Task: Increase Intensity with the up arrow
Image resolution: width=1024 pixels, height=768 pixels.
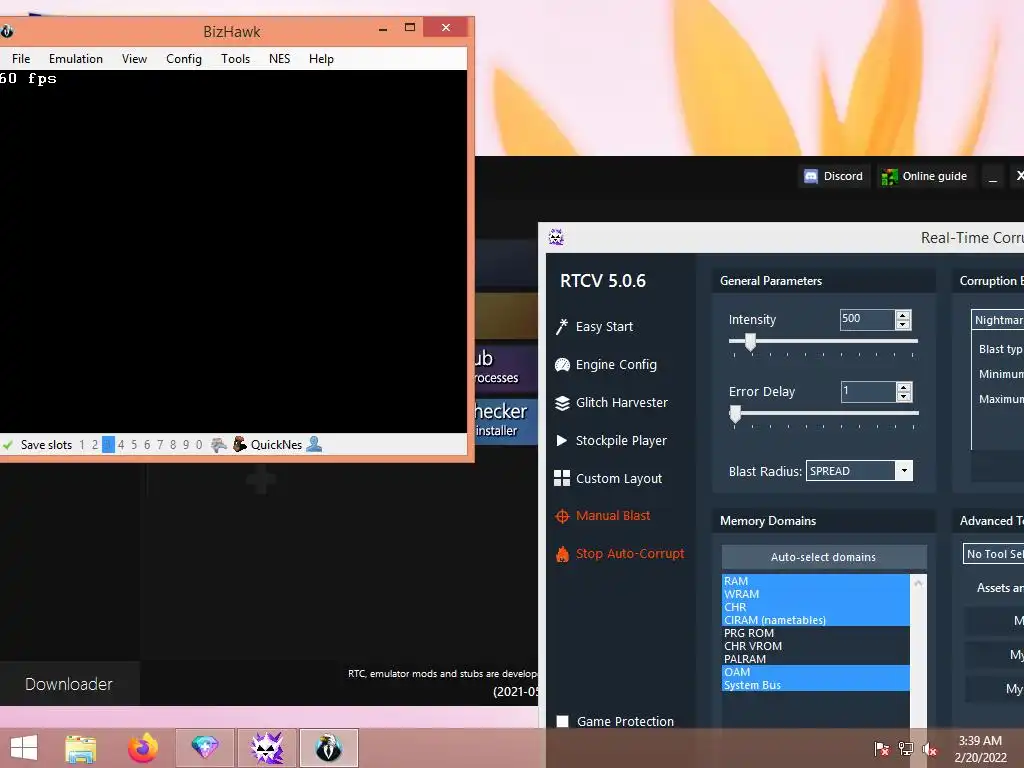Action: coord(903,315)
